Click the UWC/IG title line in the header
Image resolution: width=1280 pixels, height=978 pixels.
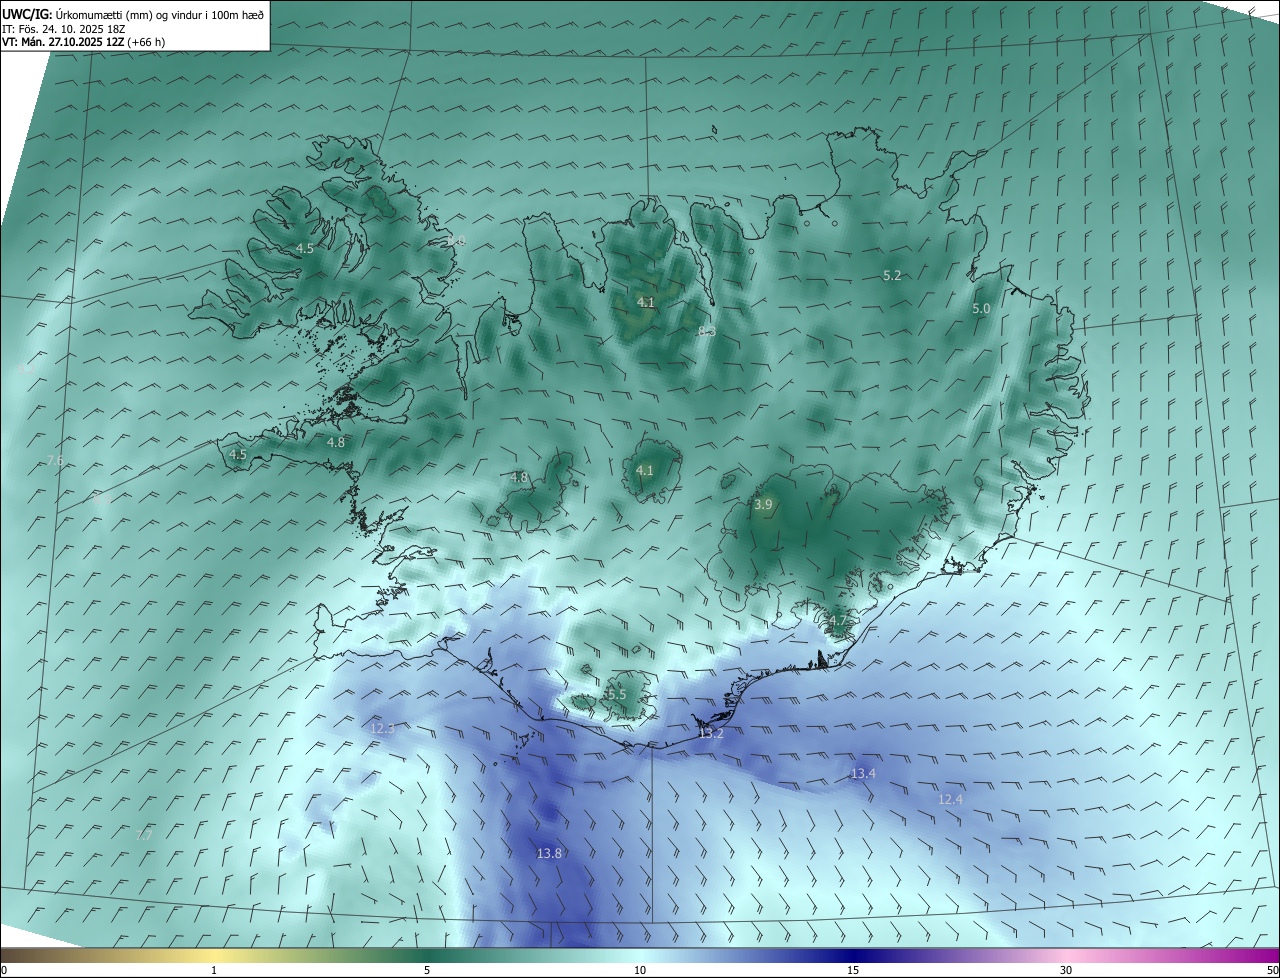click(x=133, y=14)
